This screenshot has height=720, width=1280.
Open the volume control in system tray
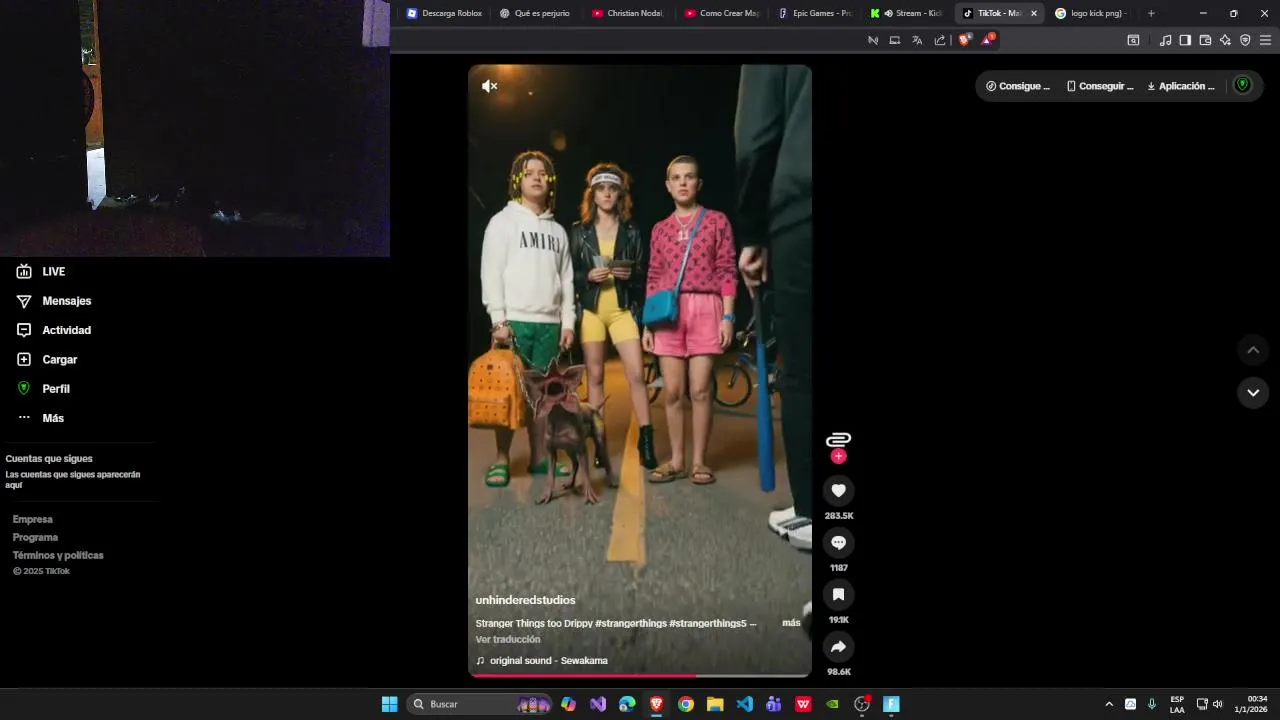[1218, 704]
